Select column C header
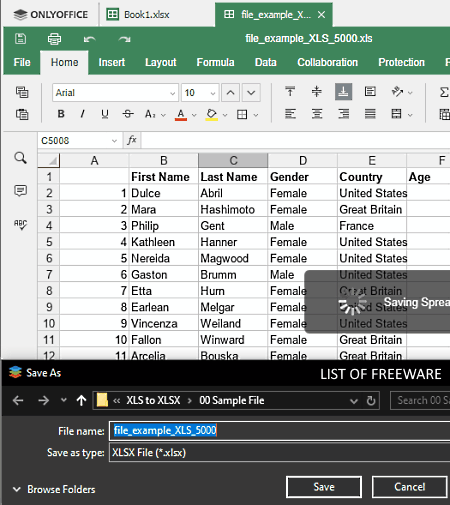This screenshot has height=505, width=450. click(x=233, y=161)
